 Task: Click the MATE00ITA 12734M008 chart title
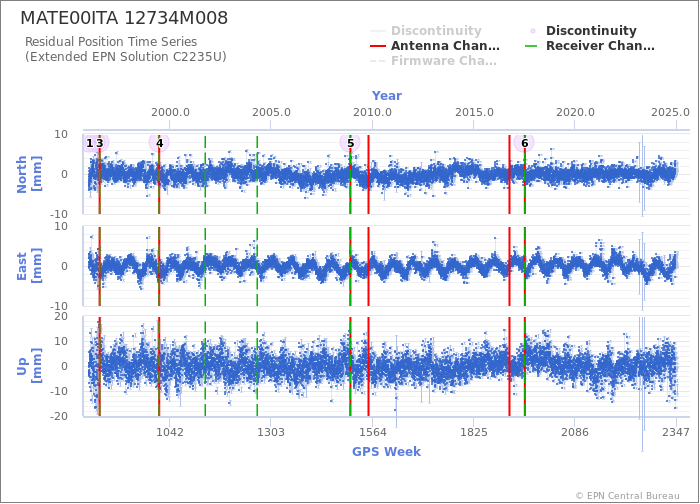pyautogui.click(x=124, y=18)
